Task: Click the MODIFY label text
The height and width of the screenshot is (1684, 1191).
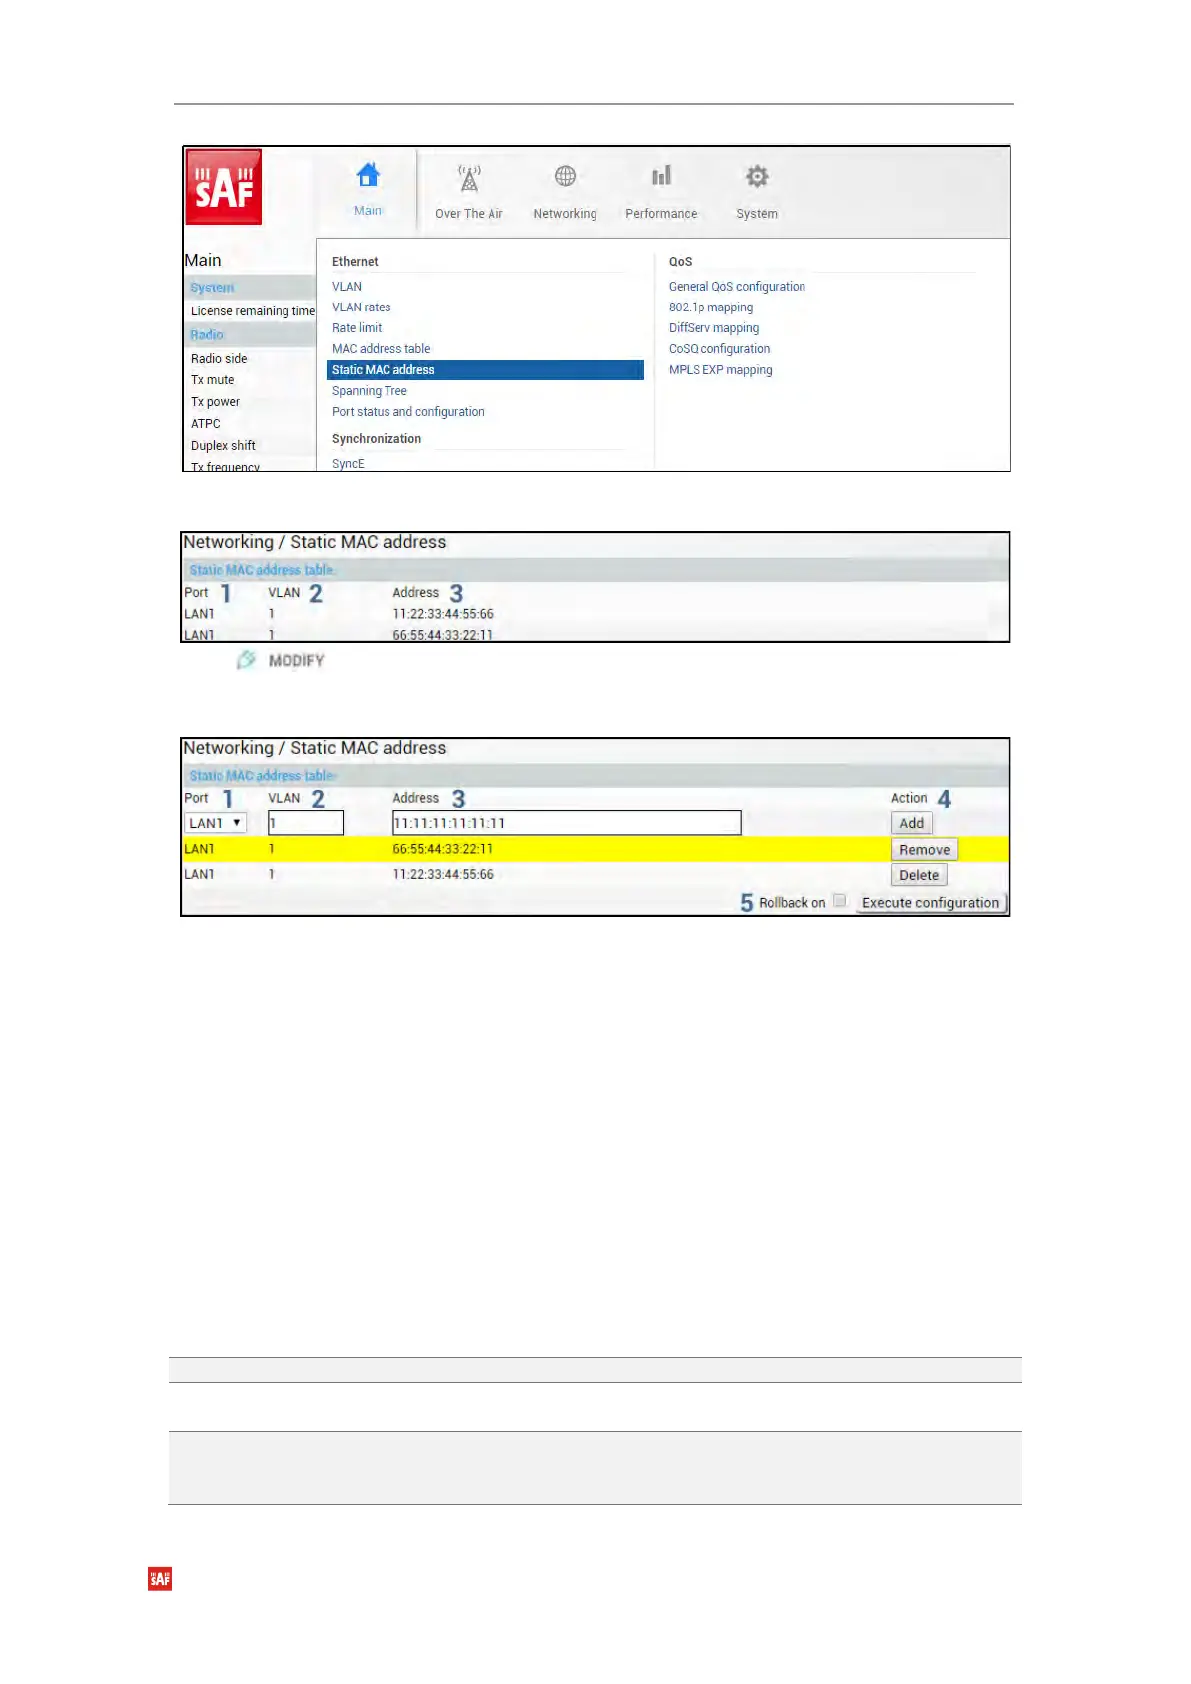Action: click(297, 661)
